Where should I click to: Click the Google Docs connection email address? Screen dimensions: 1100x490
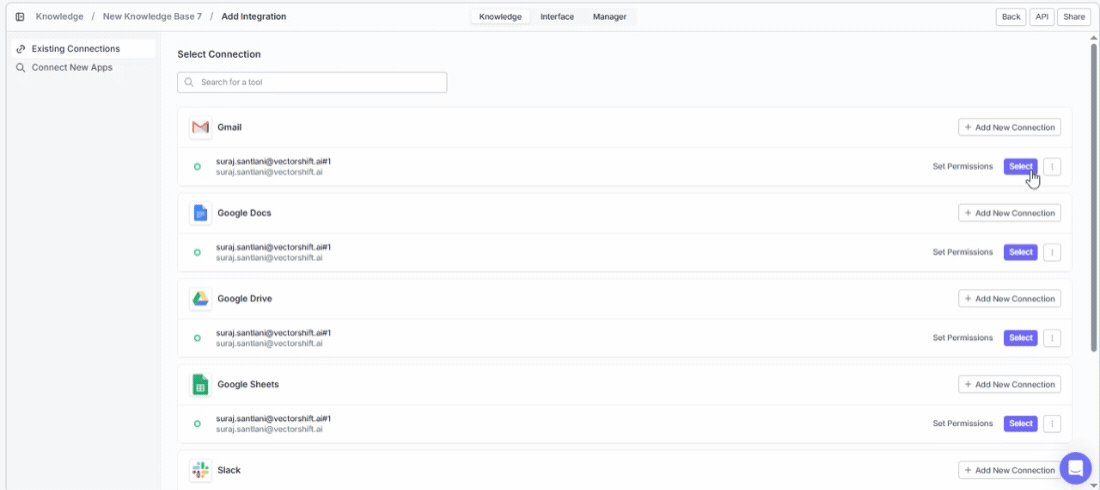(269, 258)
